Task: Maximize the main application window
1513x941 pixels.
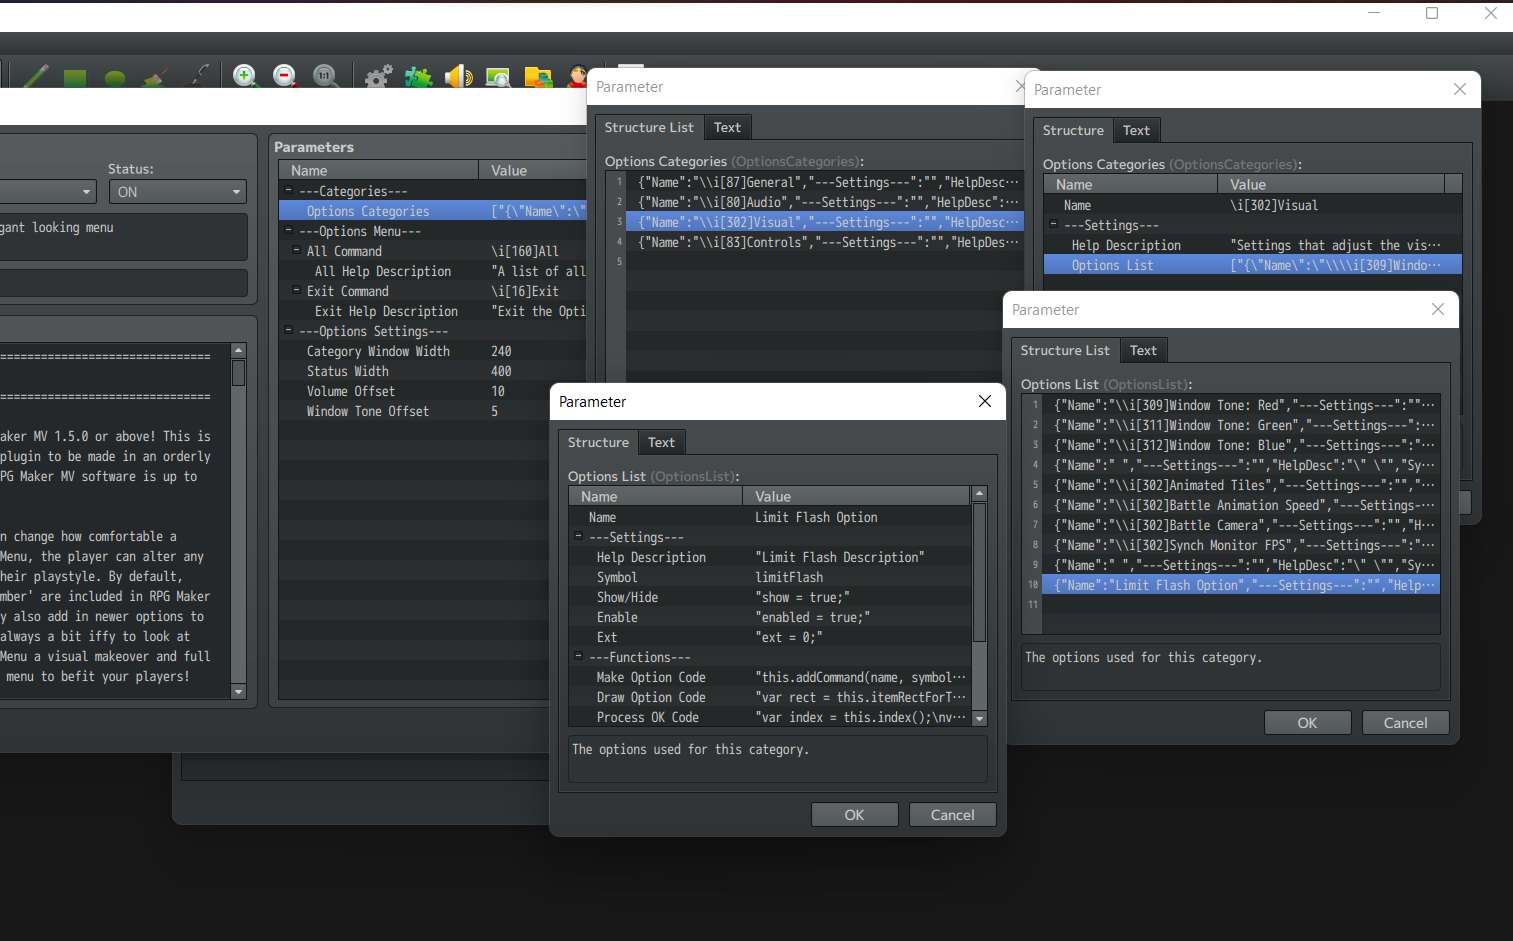Action: 1432,13
